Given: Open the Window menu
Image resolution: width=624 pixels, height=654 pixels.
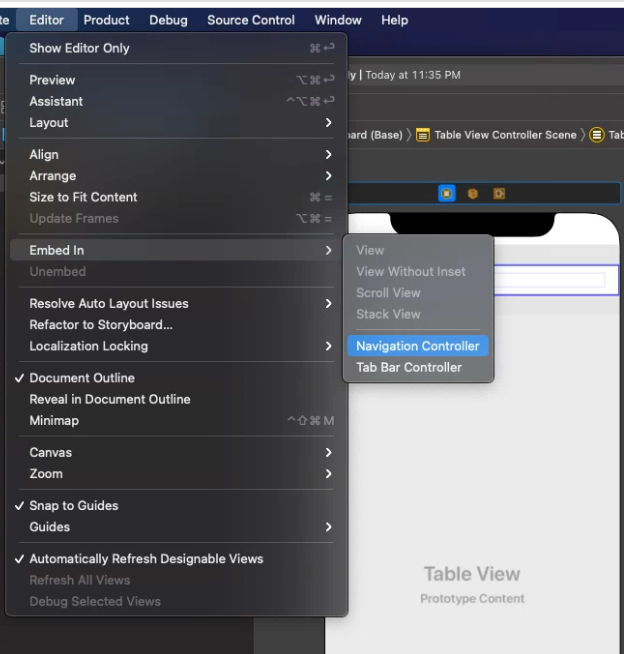Looking at the screenshot, I should point(338,20).
